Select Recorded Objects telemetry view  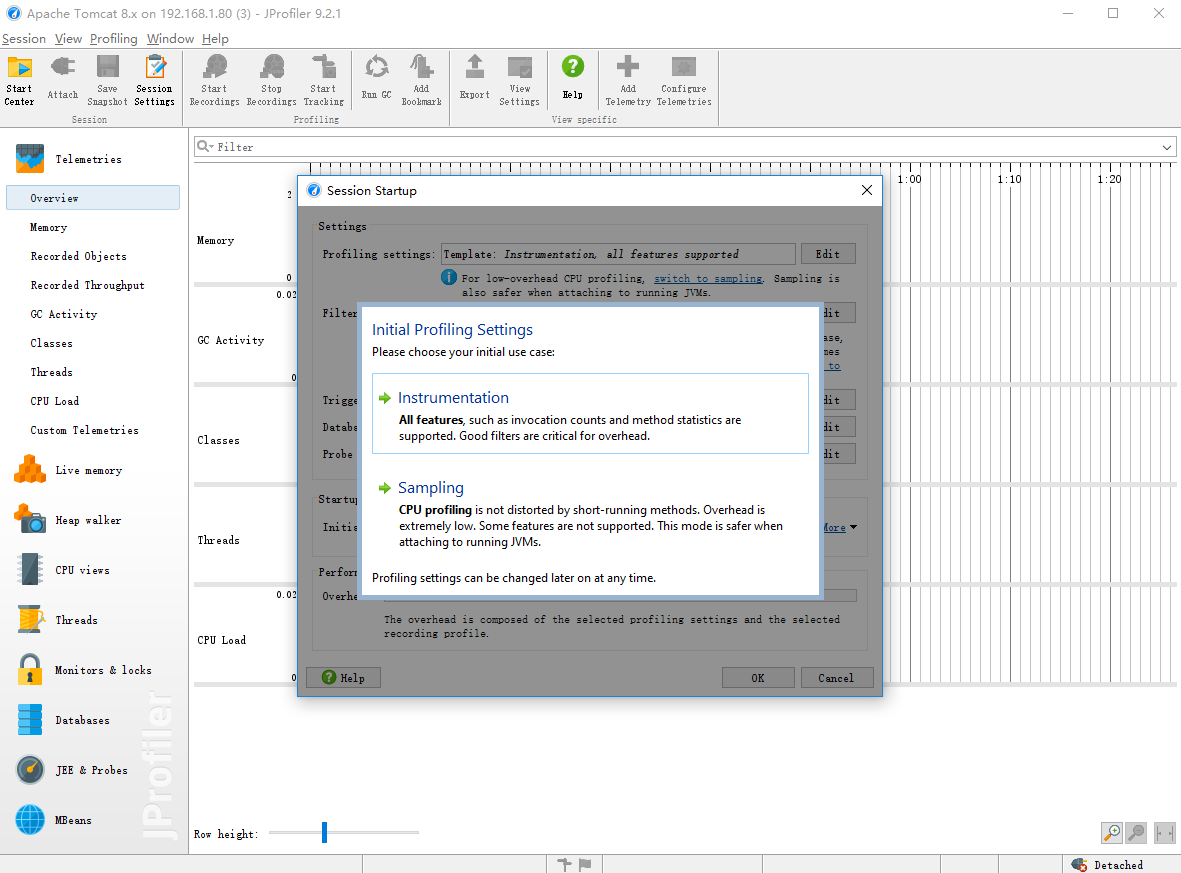[x=78, y=256]
